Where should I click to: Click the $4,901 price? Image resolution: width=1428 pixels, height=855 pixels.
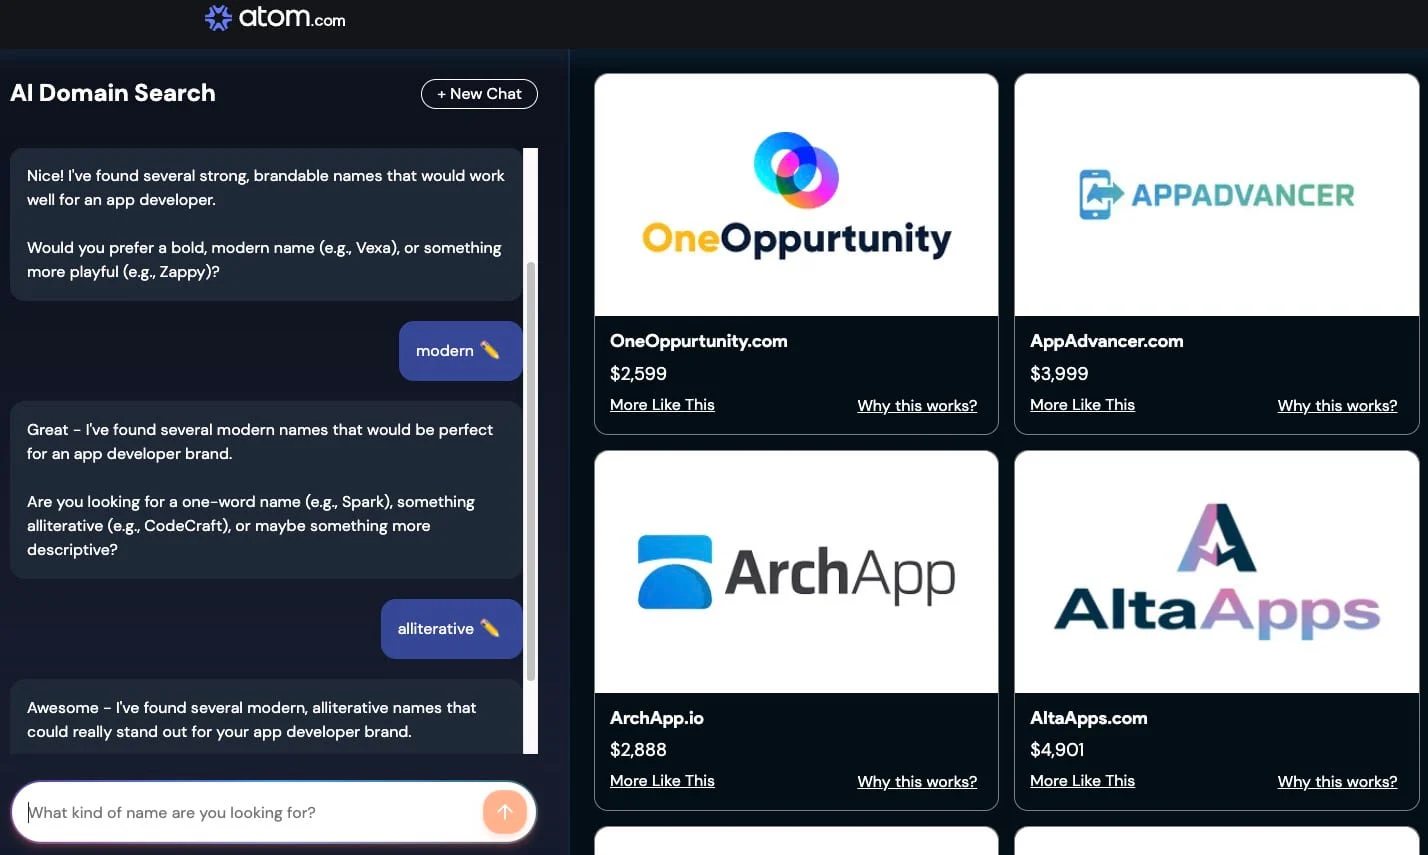coord(1057,750)
